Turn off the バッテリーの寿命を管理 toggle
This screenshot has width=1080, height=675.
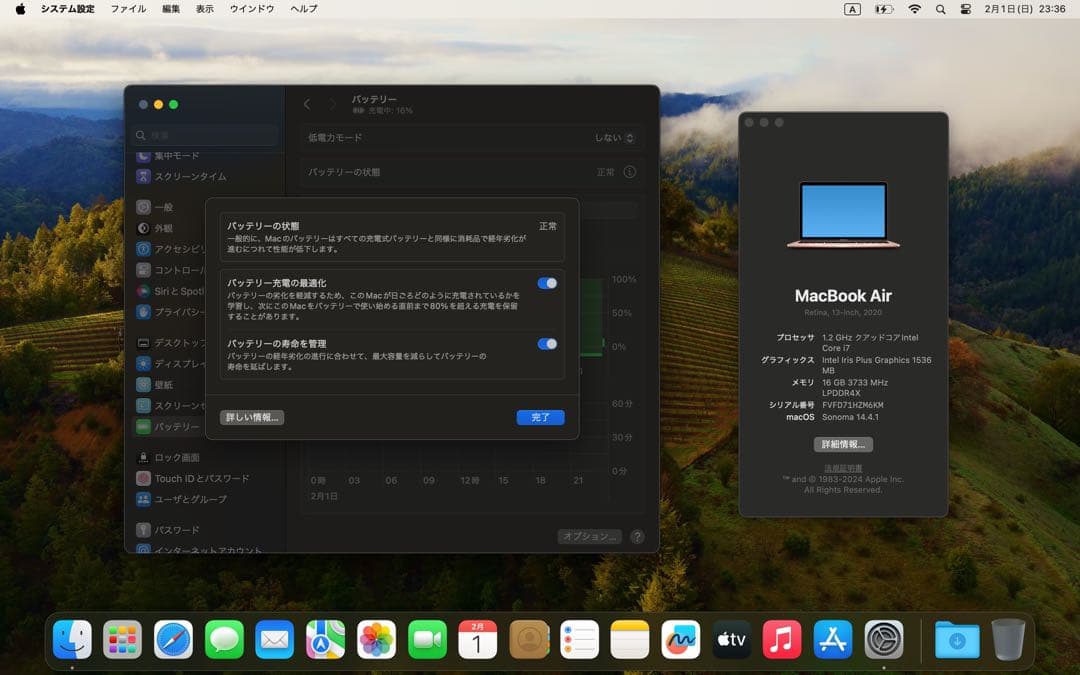pos(547,344)
